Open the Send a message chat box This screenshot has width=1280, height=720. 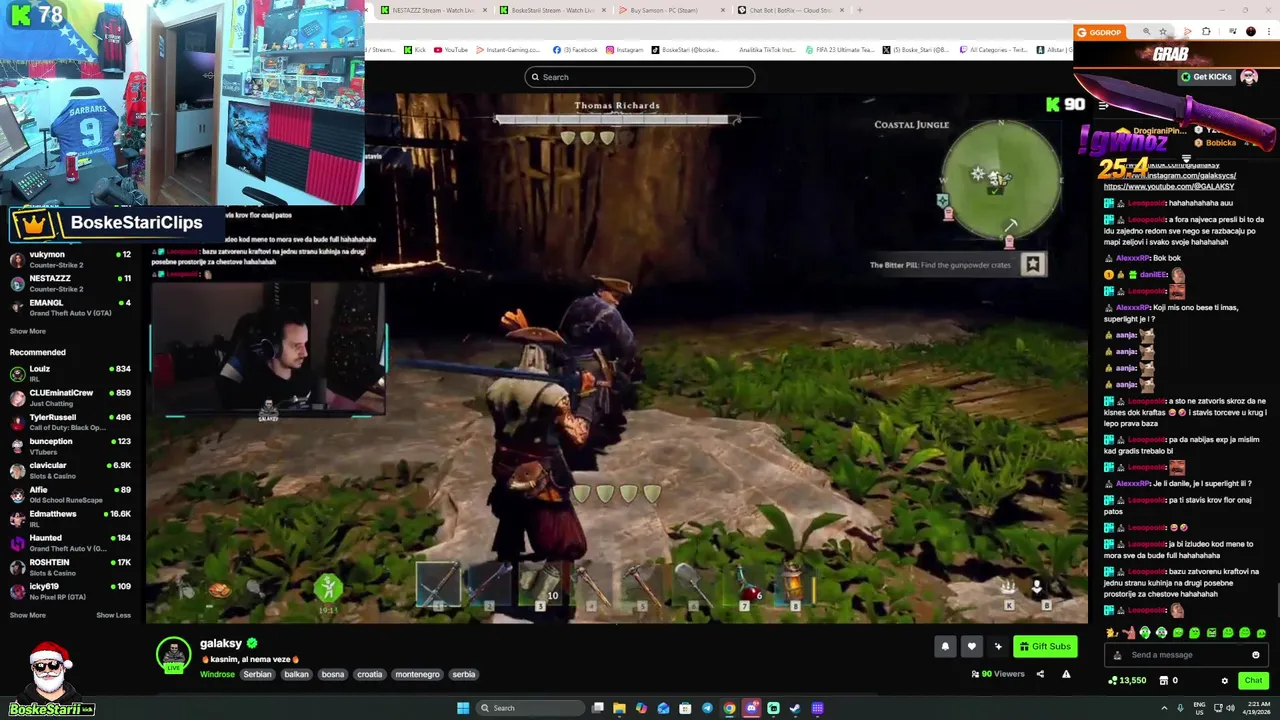click(x=1185, y=655)
